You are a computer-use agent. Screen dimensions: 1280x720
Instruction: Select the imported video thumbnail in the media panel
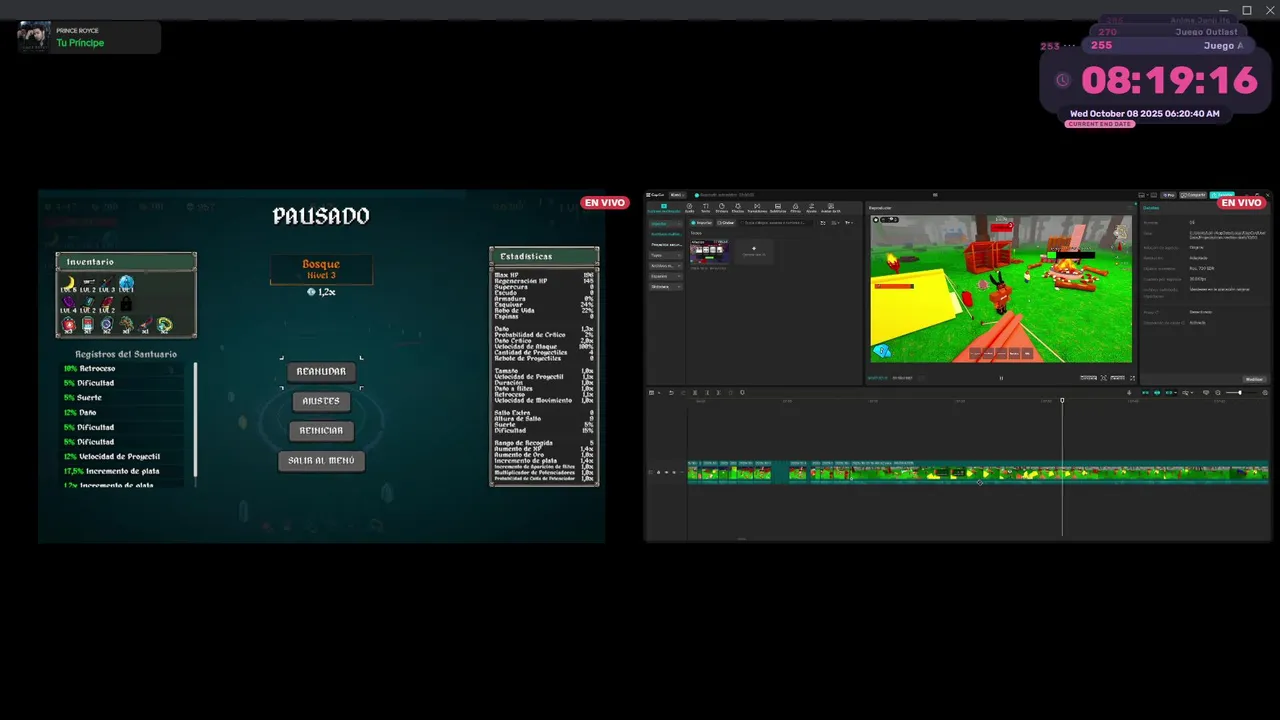point(710,252)
